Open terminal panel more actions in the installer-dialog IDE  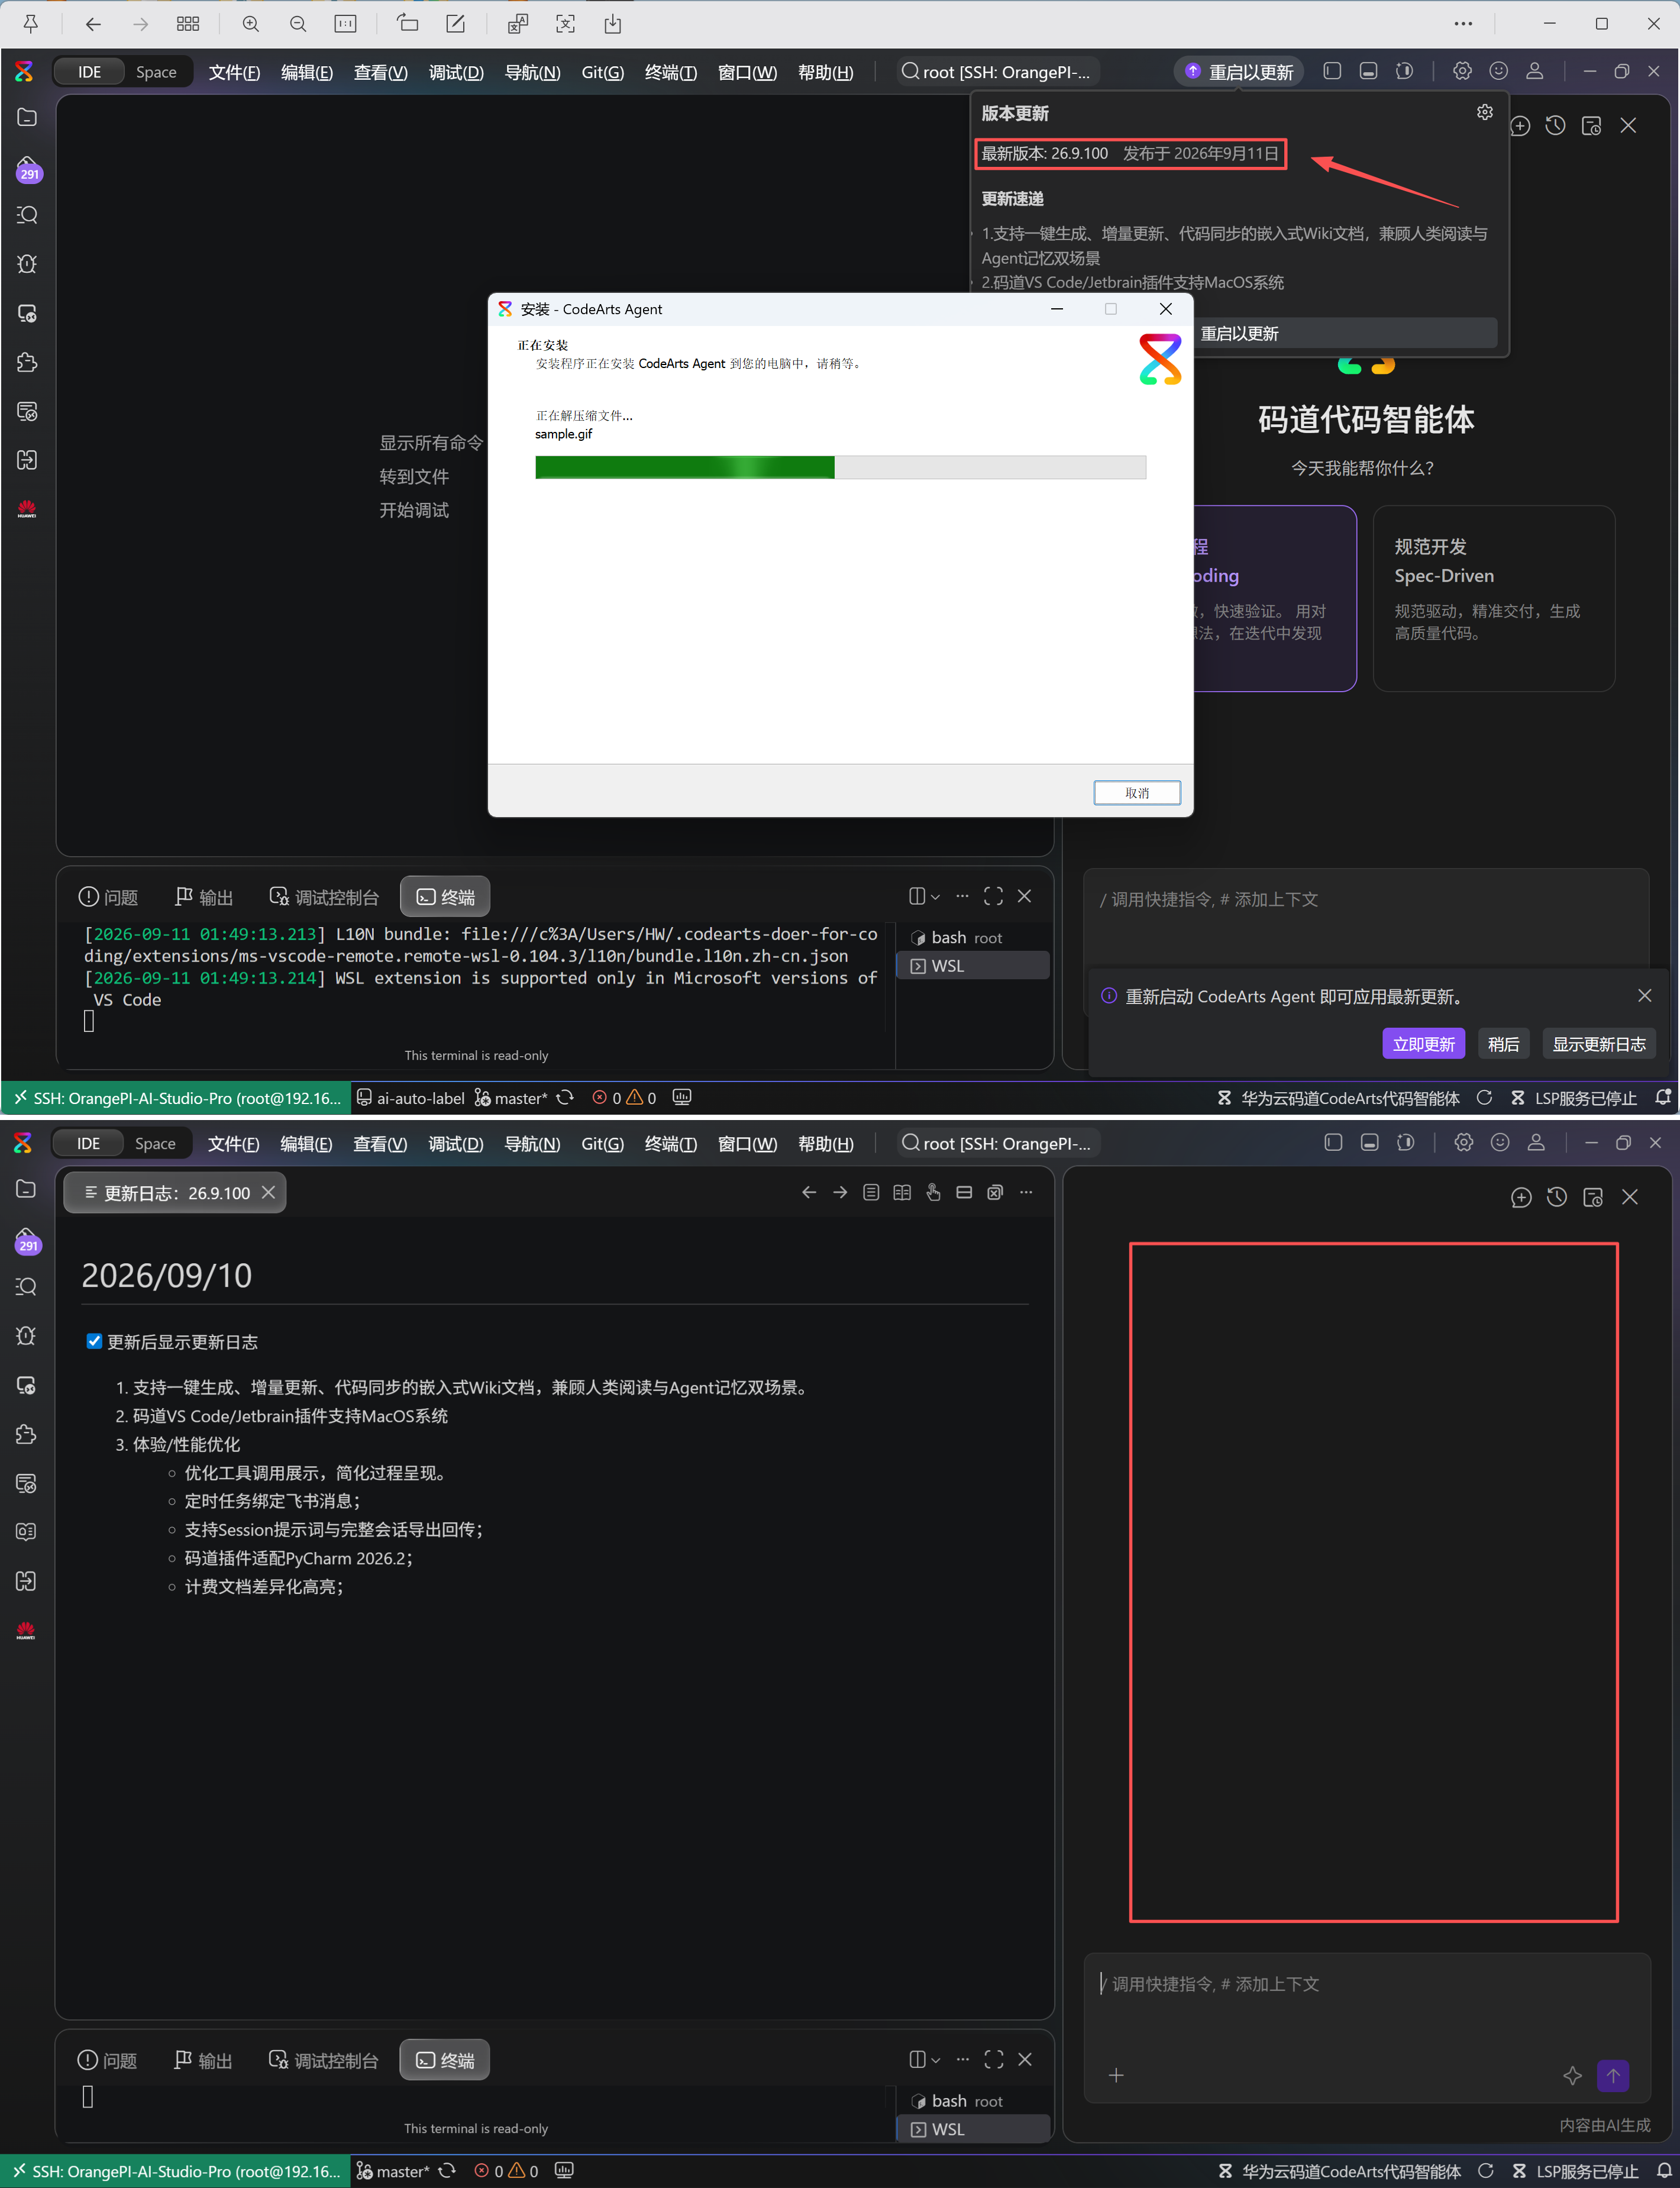[962, 896]
